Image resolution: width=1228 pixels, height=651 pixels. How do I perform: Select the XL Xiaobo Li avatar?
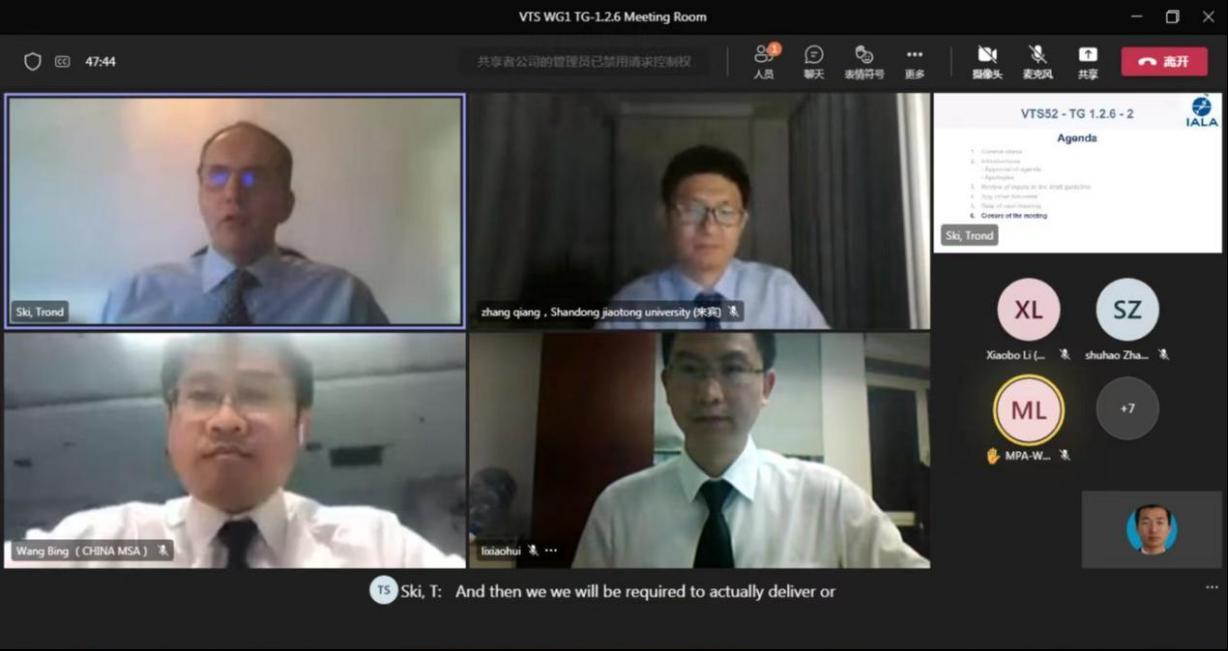point(1028,309)
